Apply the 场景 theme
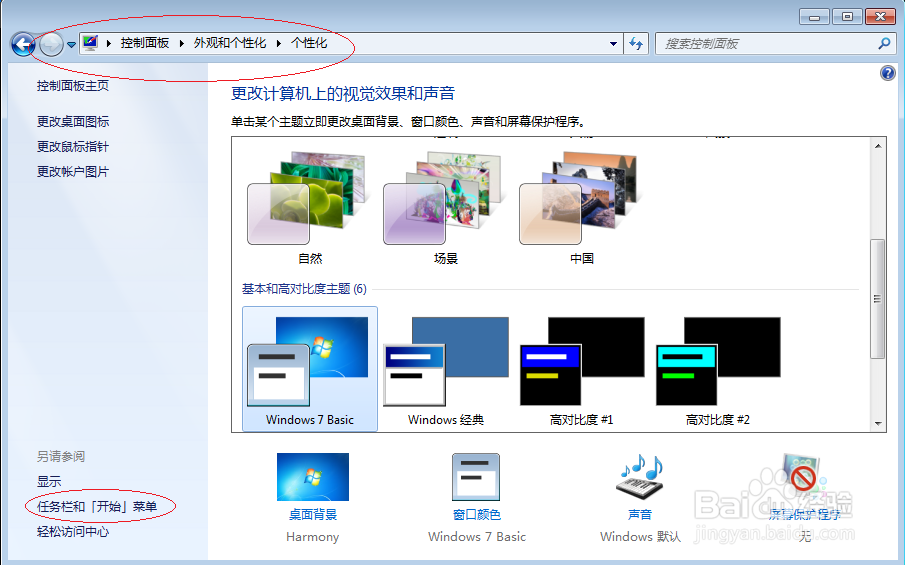This screenshot has height=565, width=905. point(446,208)
